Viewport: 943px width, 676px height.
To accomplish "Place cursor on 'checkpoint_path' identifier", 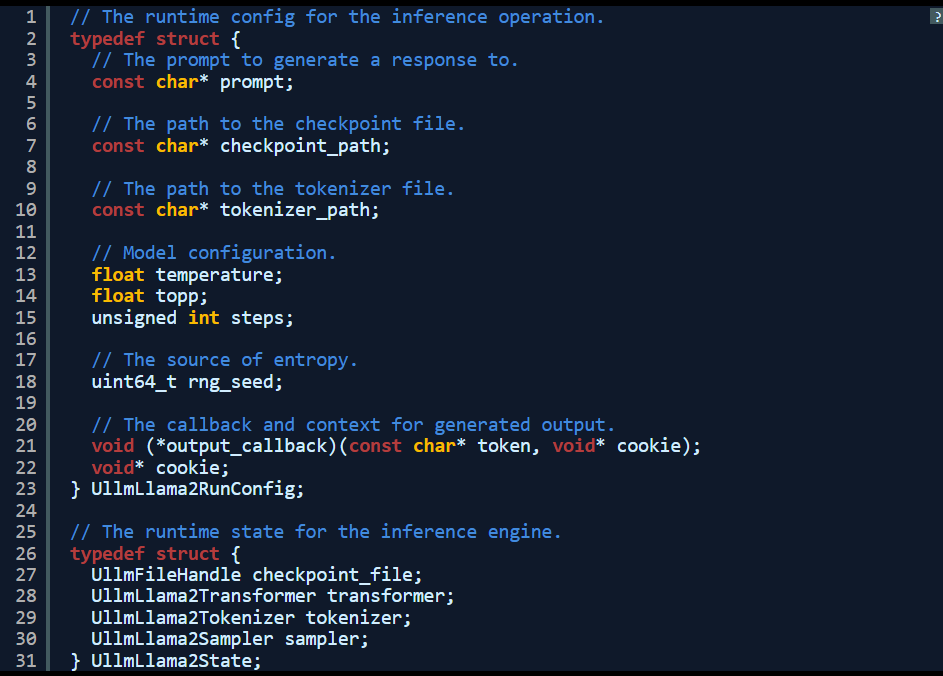I will (x=300, y=146).
